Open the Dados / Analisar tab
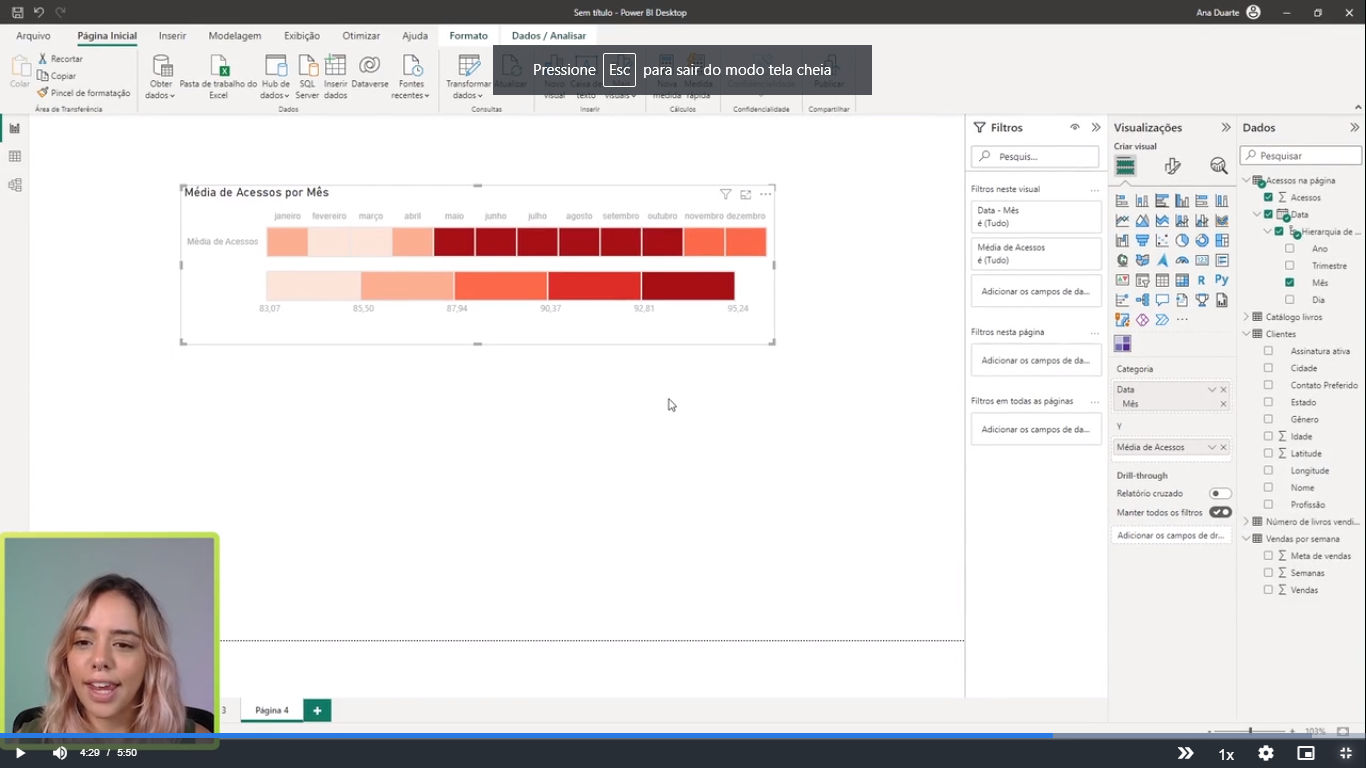This screenshot has width=1366, height=768. (x=549, y=35)
